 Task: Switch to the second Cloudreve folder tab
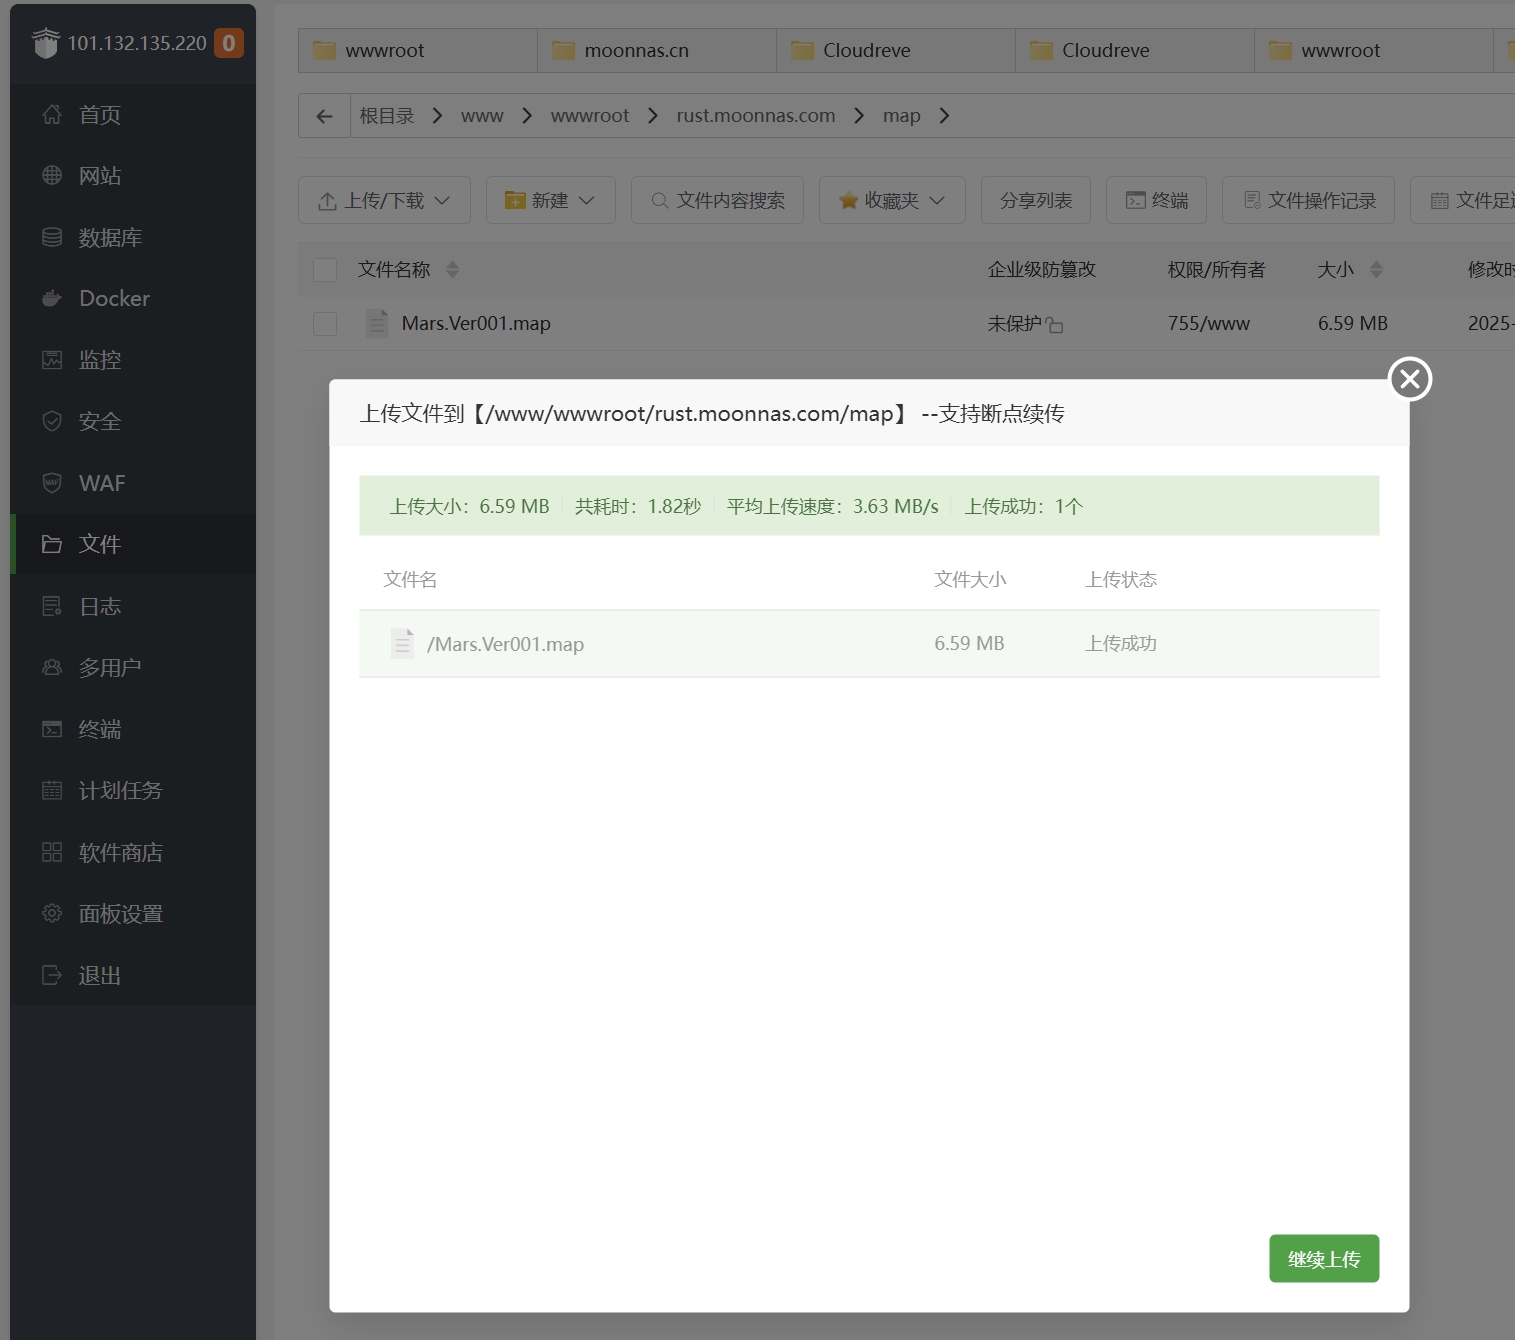[1135, 50]
